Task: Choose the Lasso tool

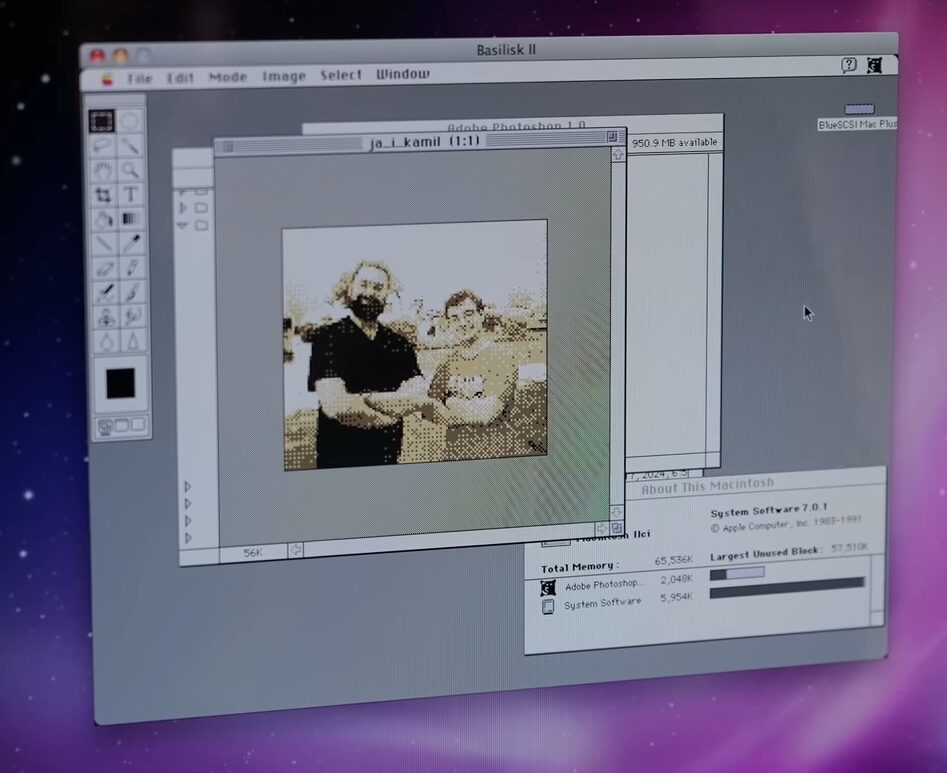Action: pos(102,146)
